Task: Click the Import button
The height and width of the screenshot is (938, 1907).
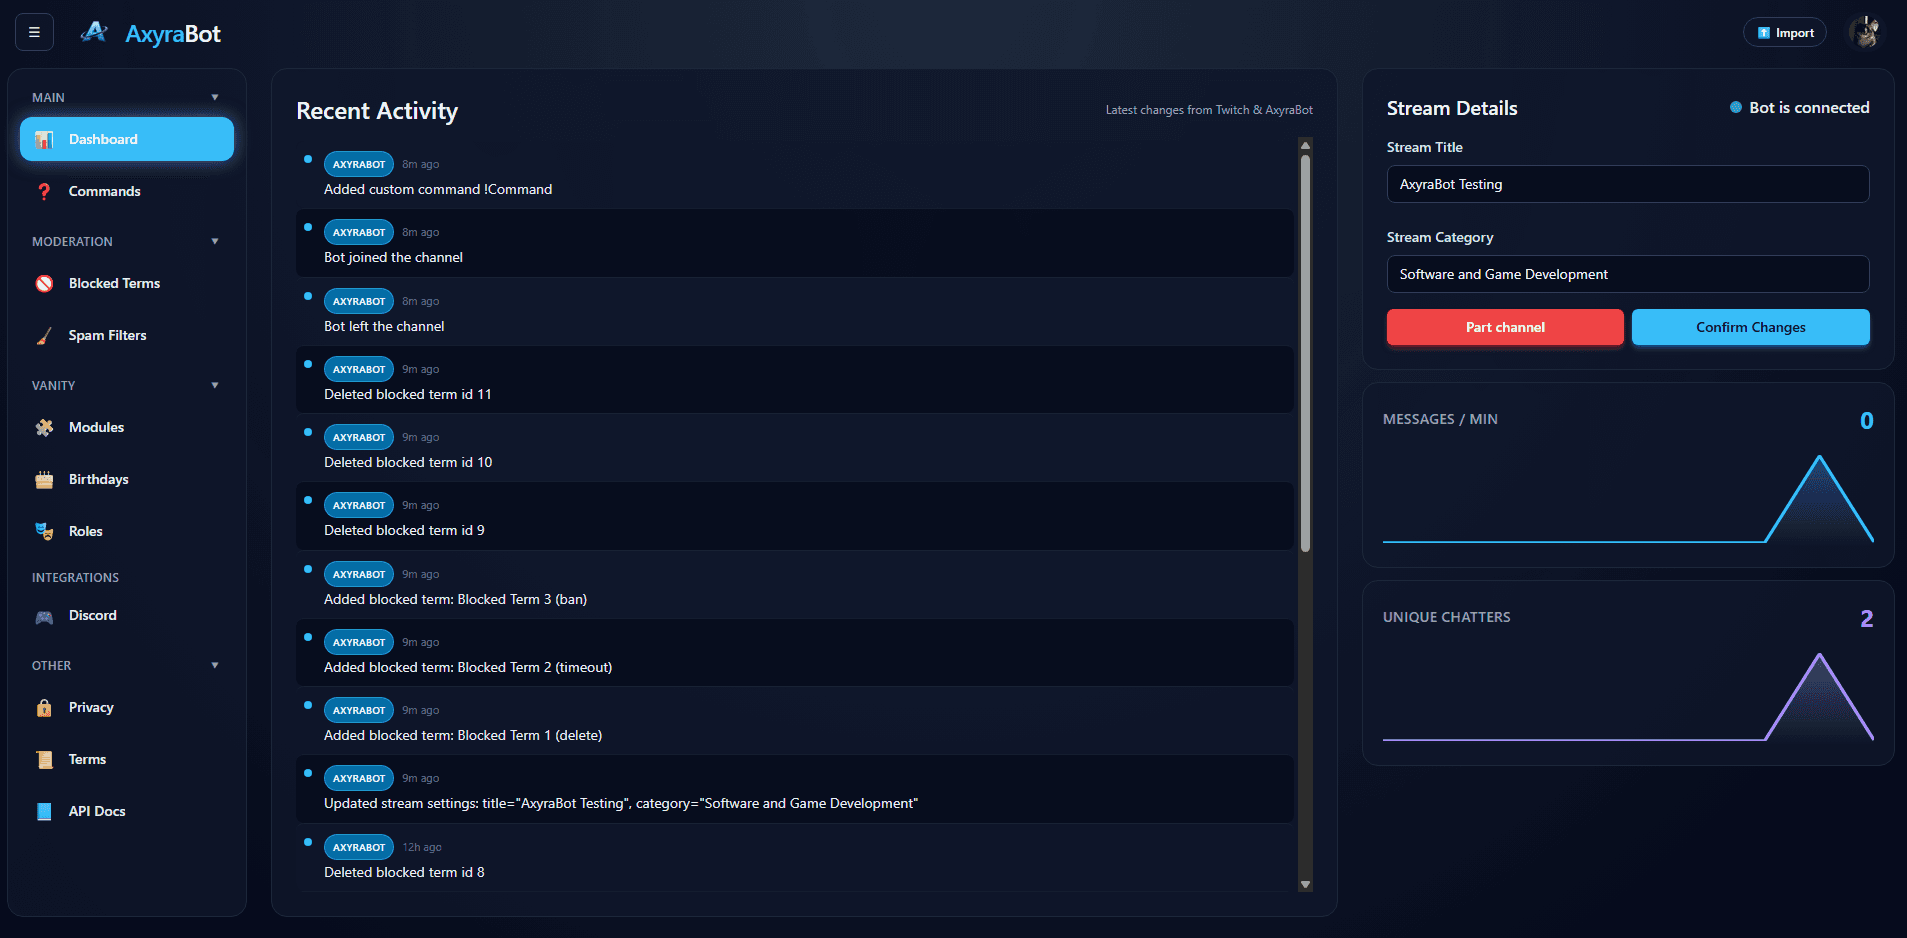Action: click(x=1785, y=33)
